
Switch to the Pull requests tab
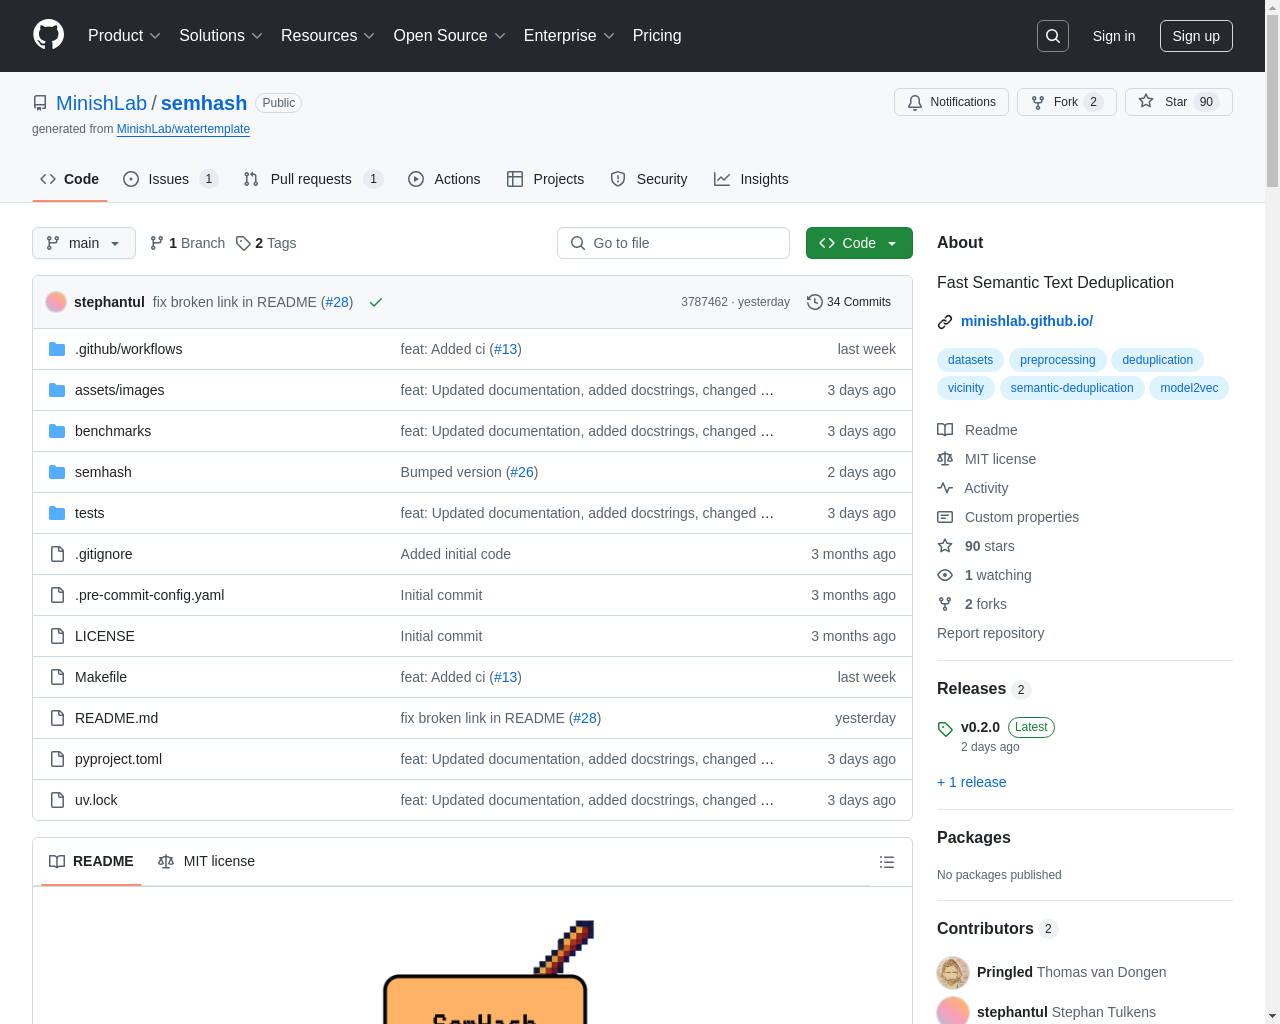point(313,179)
